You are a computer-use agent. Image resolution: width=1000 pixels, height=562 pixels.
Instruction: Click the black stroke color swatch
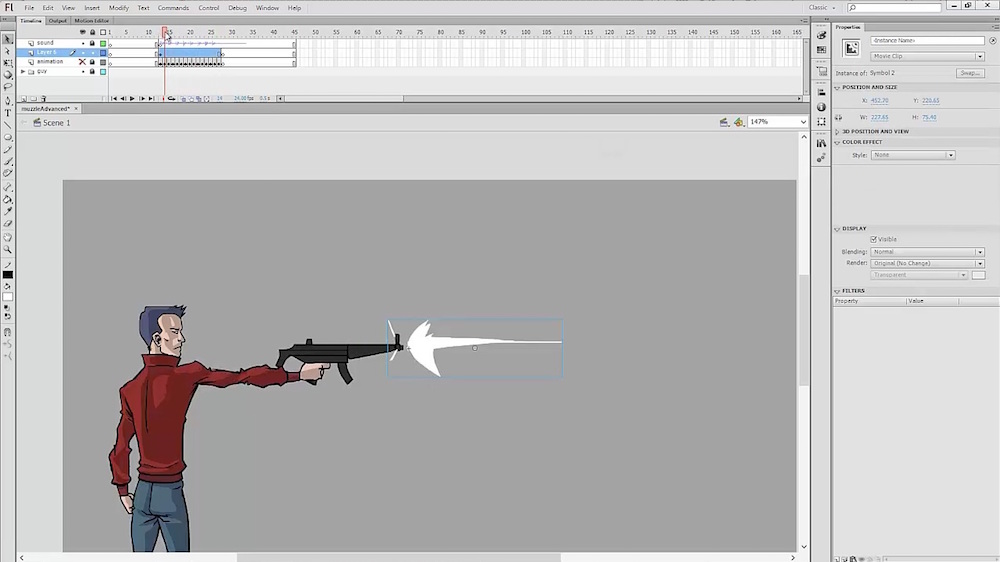[8, 274]
